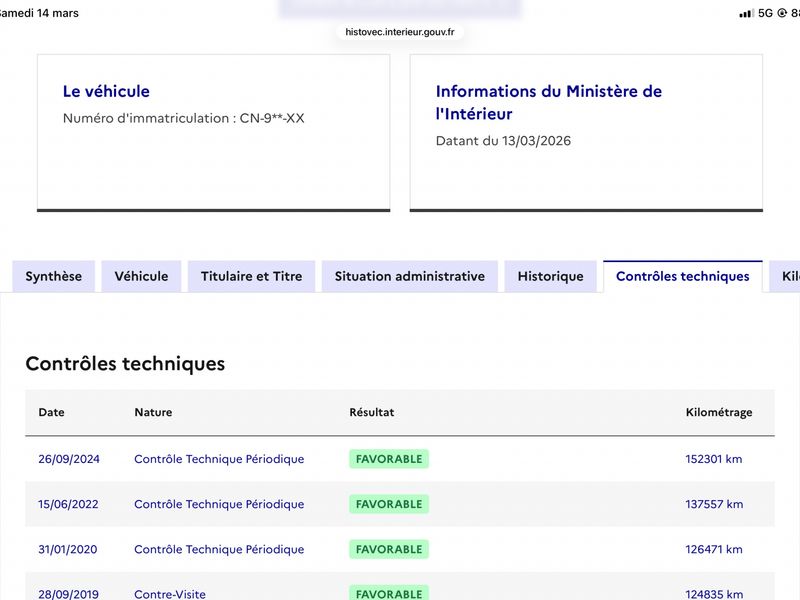800x600 pixels.
Task: Select the Résultat column header
Action: pos(372,412)
